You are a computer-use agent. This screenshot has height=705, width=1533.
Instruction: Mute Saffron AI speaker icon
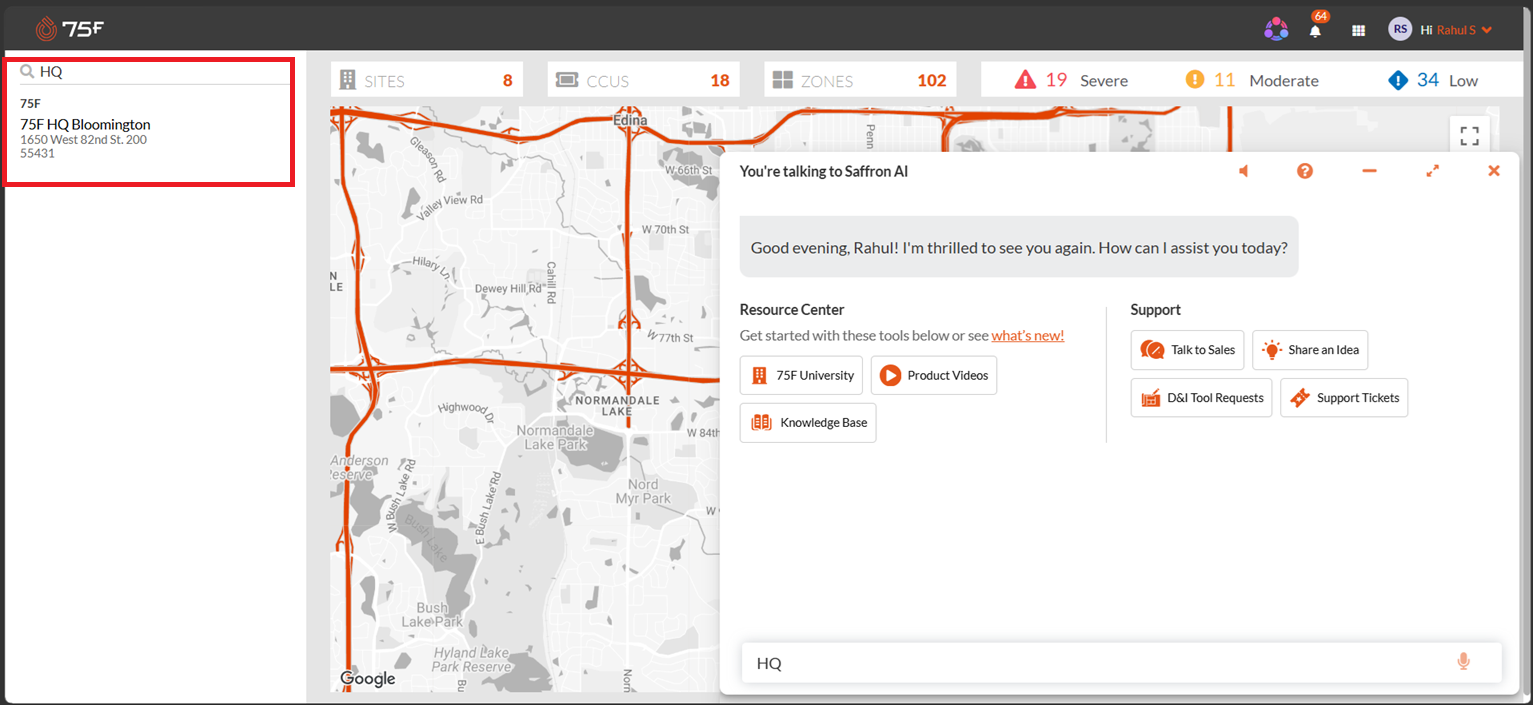click(x=1243, y=171)
